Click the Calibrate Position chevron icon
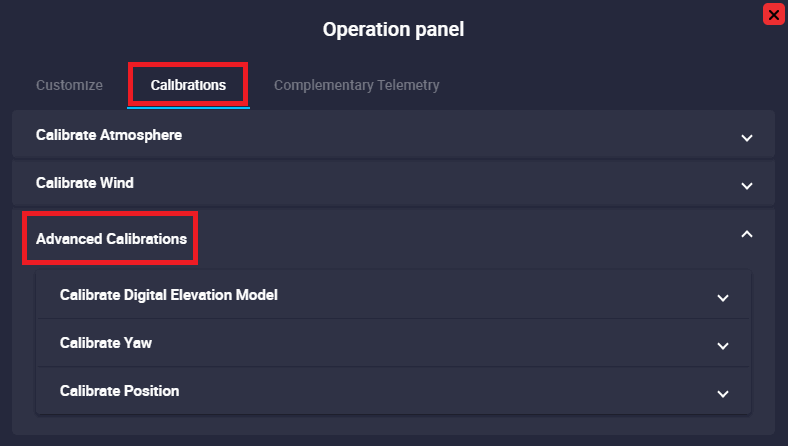This screenshot has height=446, width=788. click(723, 393)
